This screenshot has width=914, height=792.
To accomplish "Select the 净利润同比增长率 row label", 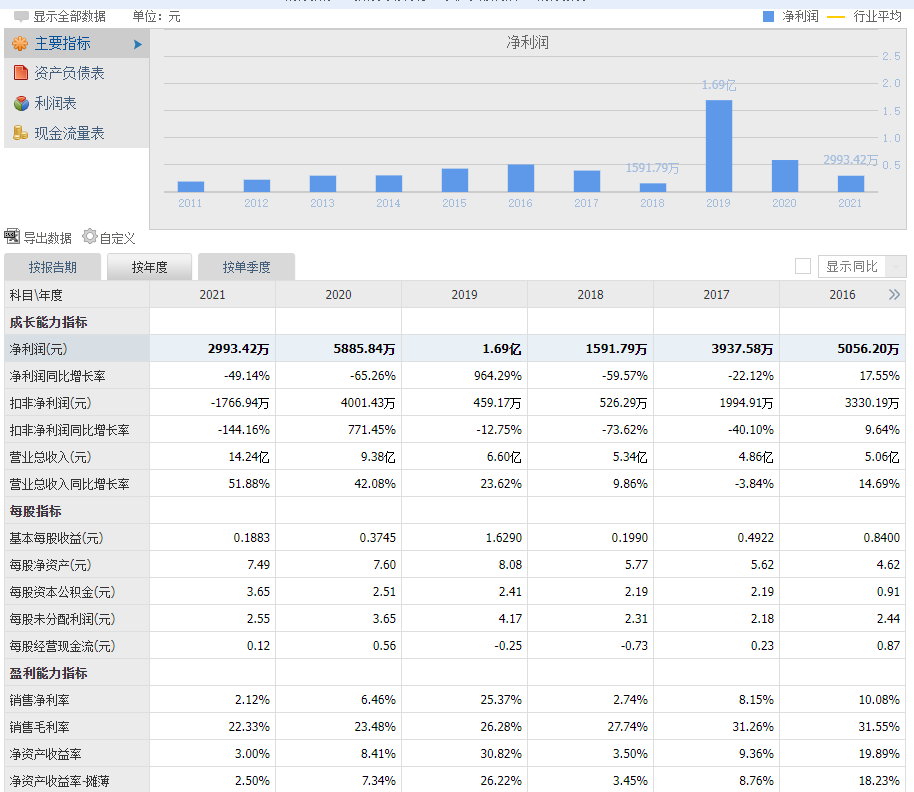I will (x=58, y=376).
